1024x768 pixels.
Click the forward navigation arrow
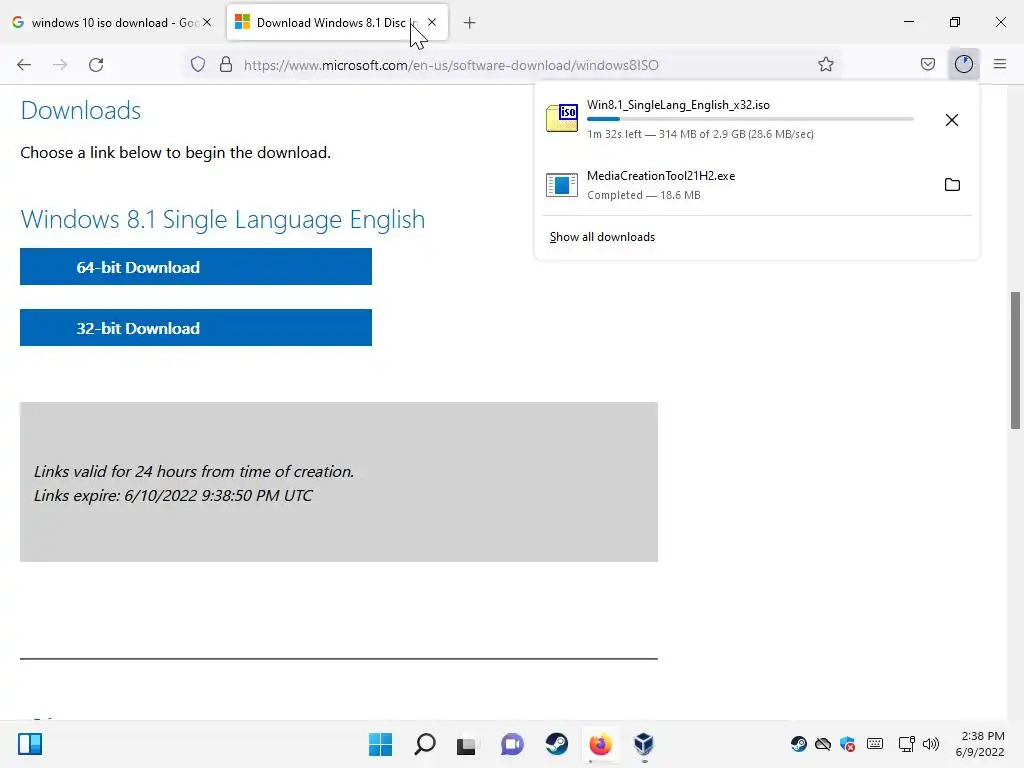pos(60,65)
